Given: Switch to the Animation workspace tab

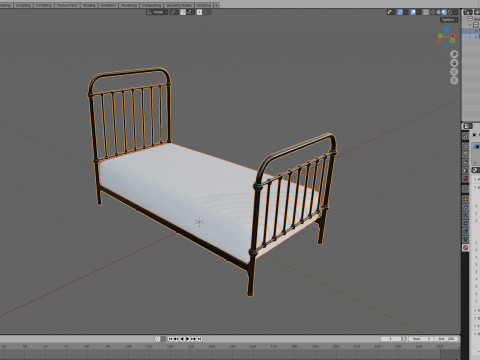Looking at the screenshot, I should click(x=108, y=5).
